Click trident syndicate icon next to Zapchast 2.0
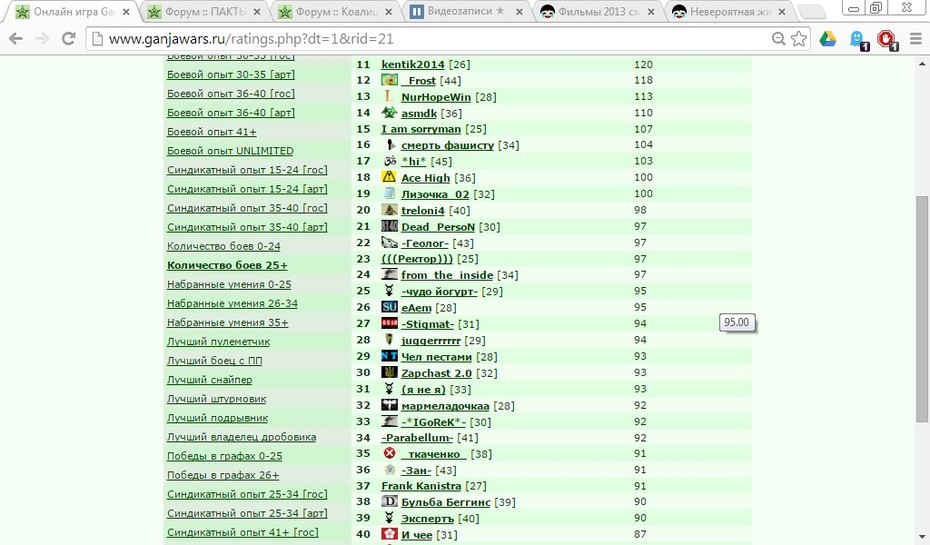Screen dimensions: 930x545 tap(389, 372)
